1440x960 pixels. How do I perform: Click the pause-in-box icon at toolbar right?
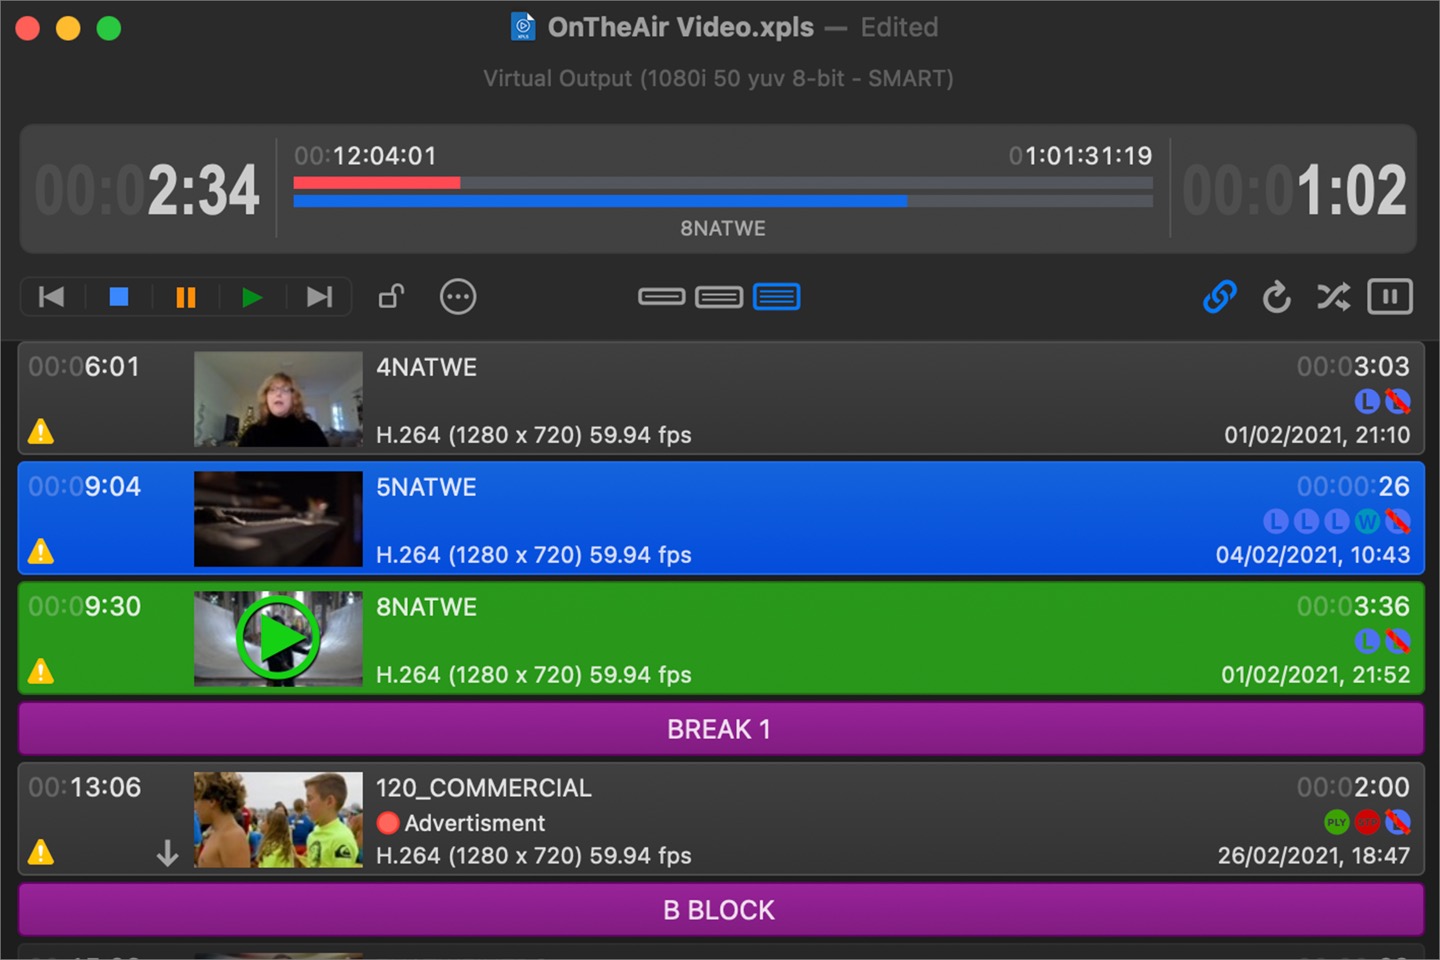point(1390,297)
